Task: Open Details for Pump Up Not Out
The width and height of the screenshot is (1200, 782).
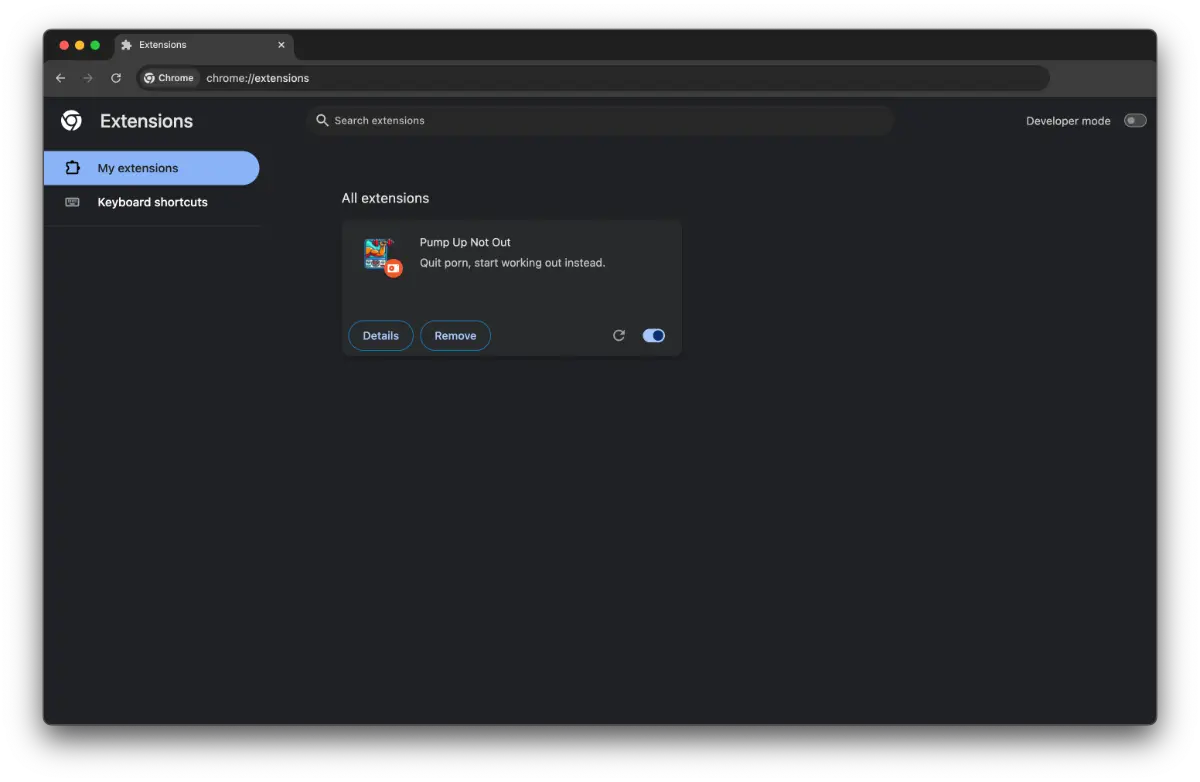Action: (x=380, y=336)
